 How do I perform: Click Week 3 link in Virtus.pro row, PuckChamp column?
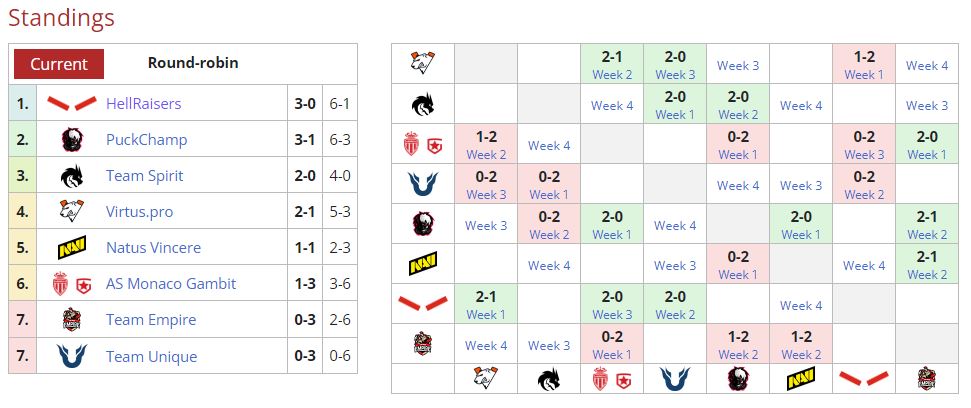pyautogui.click(x=738, y=66)
